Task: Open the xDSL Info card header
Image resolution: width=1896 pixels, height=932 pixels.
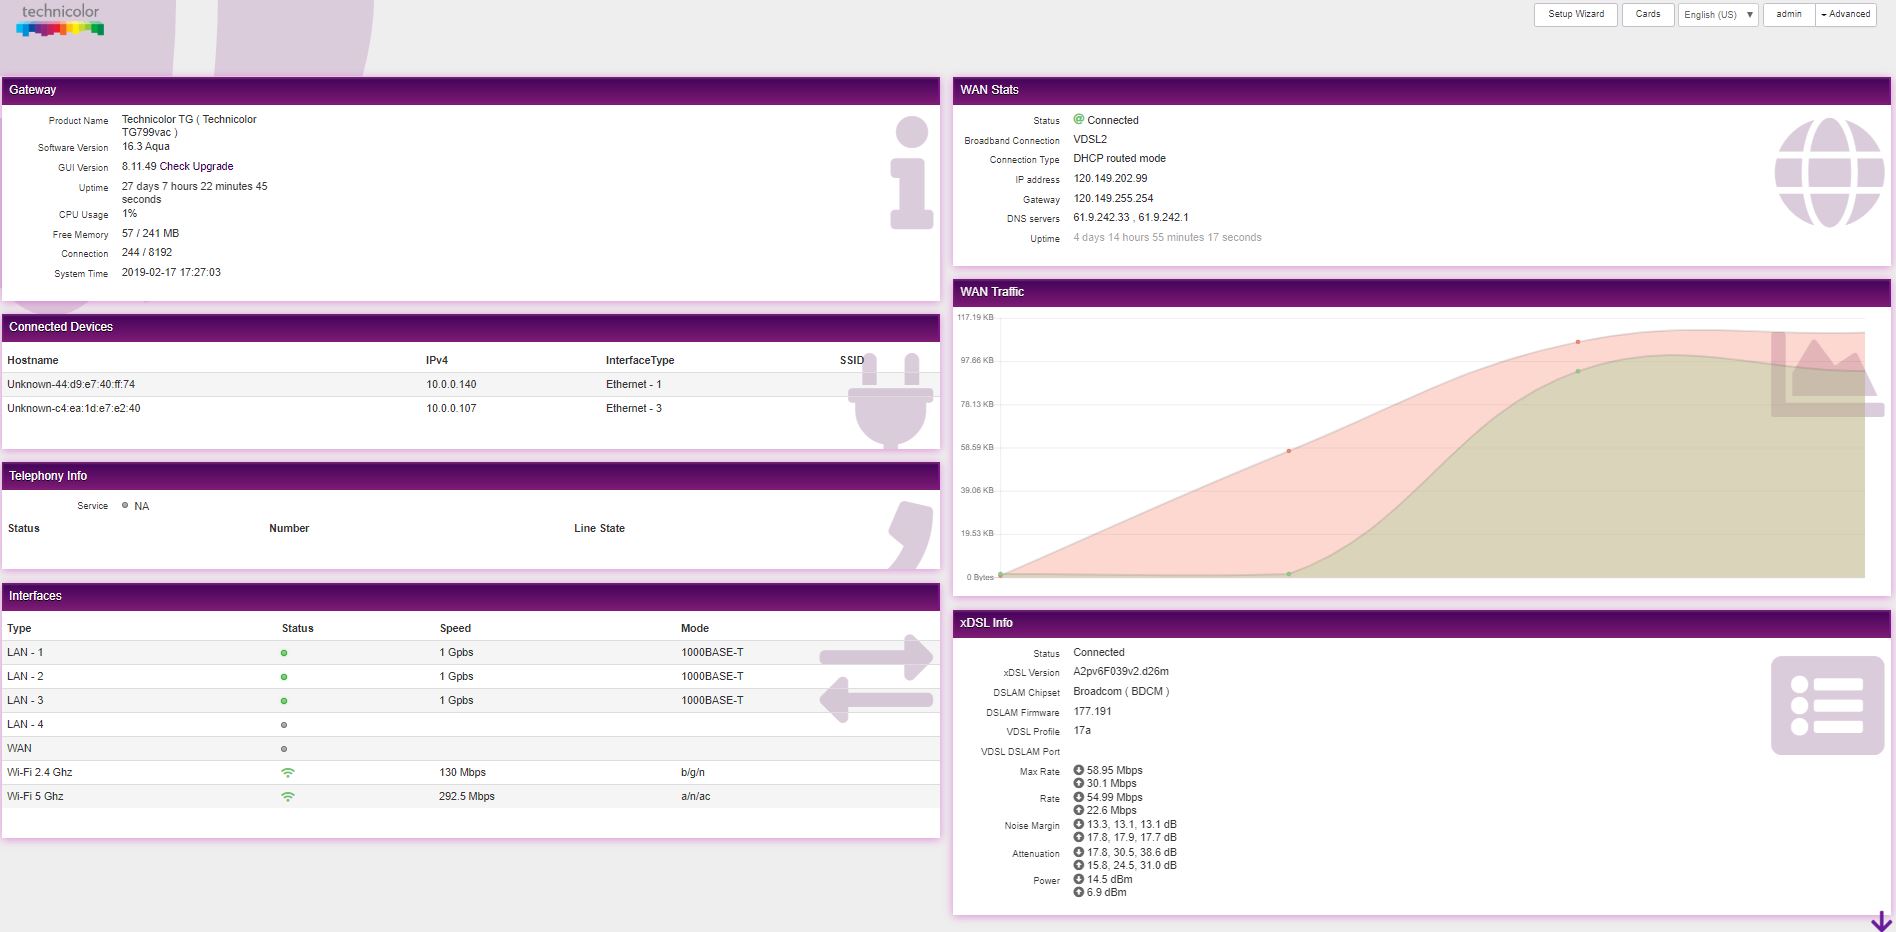Action: (x=1421, y=623)
